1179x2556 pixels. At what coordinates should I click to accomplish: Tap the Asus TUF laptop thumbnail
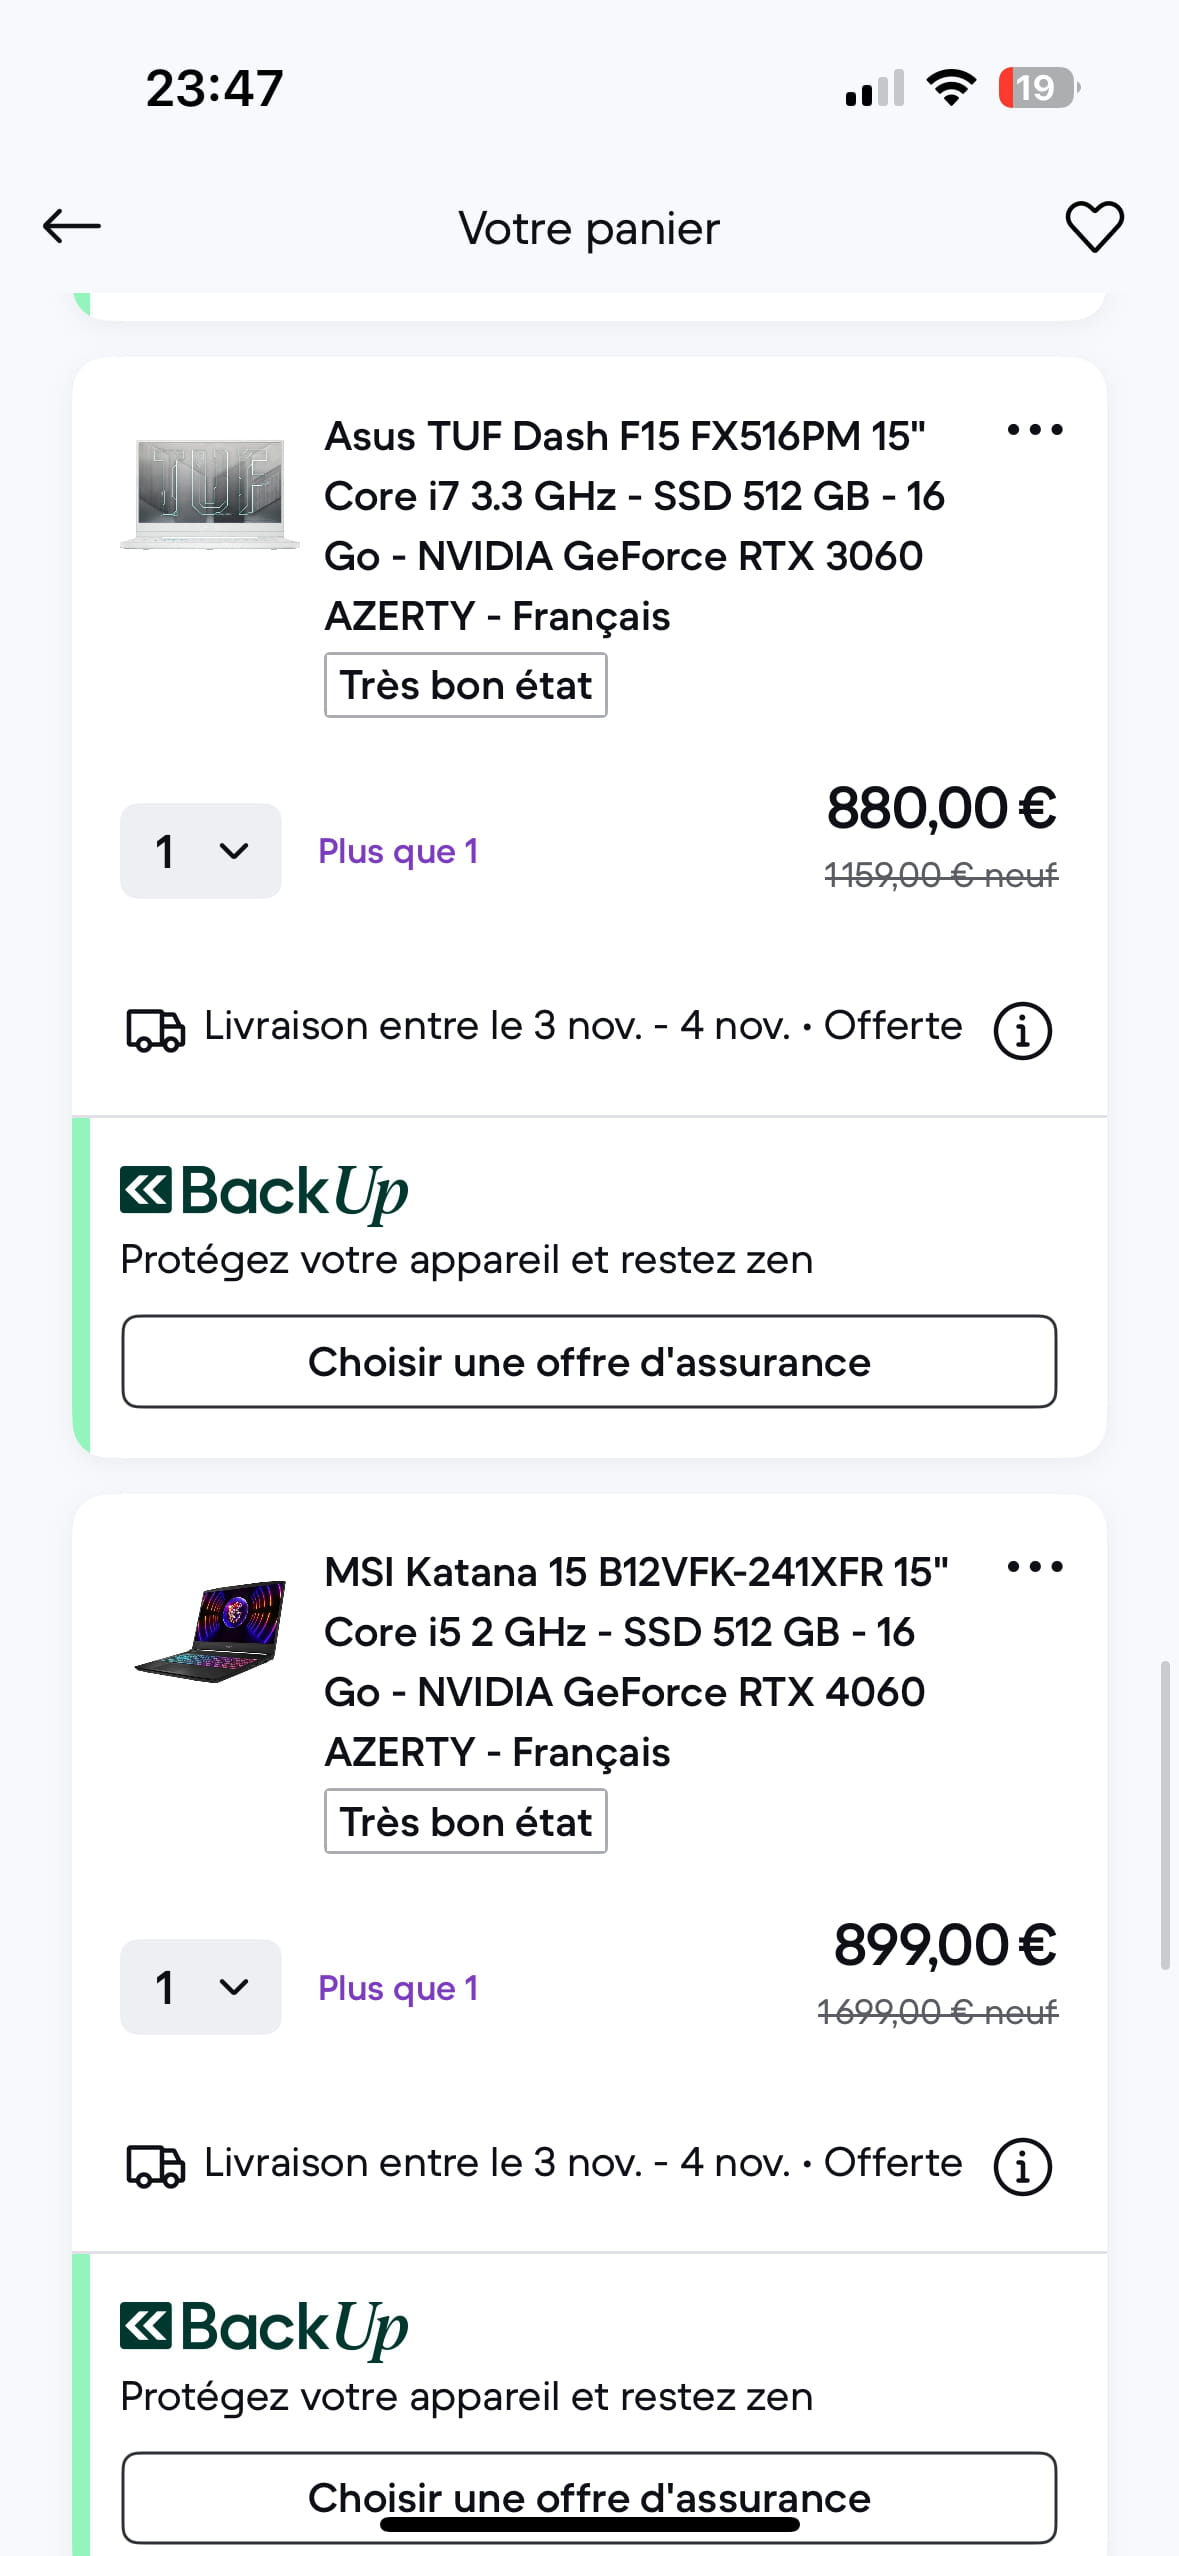click(210, 492)
